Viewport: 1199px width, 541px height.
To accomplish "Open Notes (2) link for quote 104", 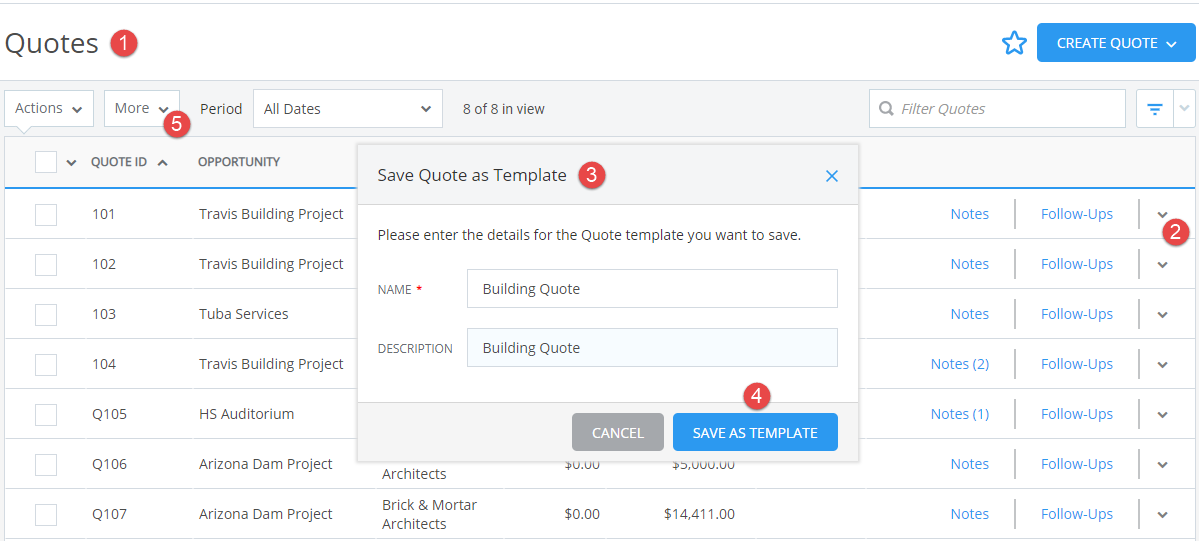I will pyautogui.click(x=960, y=364).
